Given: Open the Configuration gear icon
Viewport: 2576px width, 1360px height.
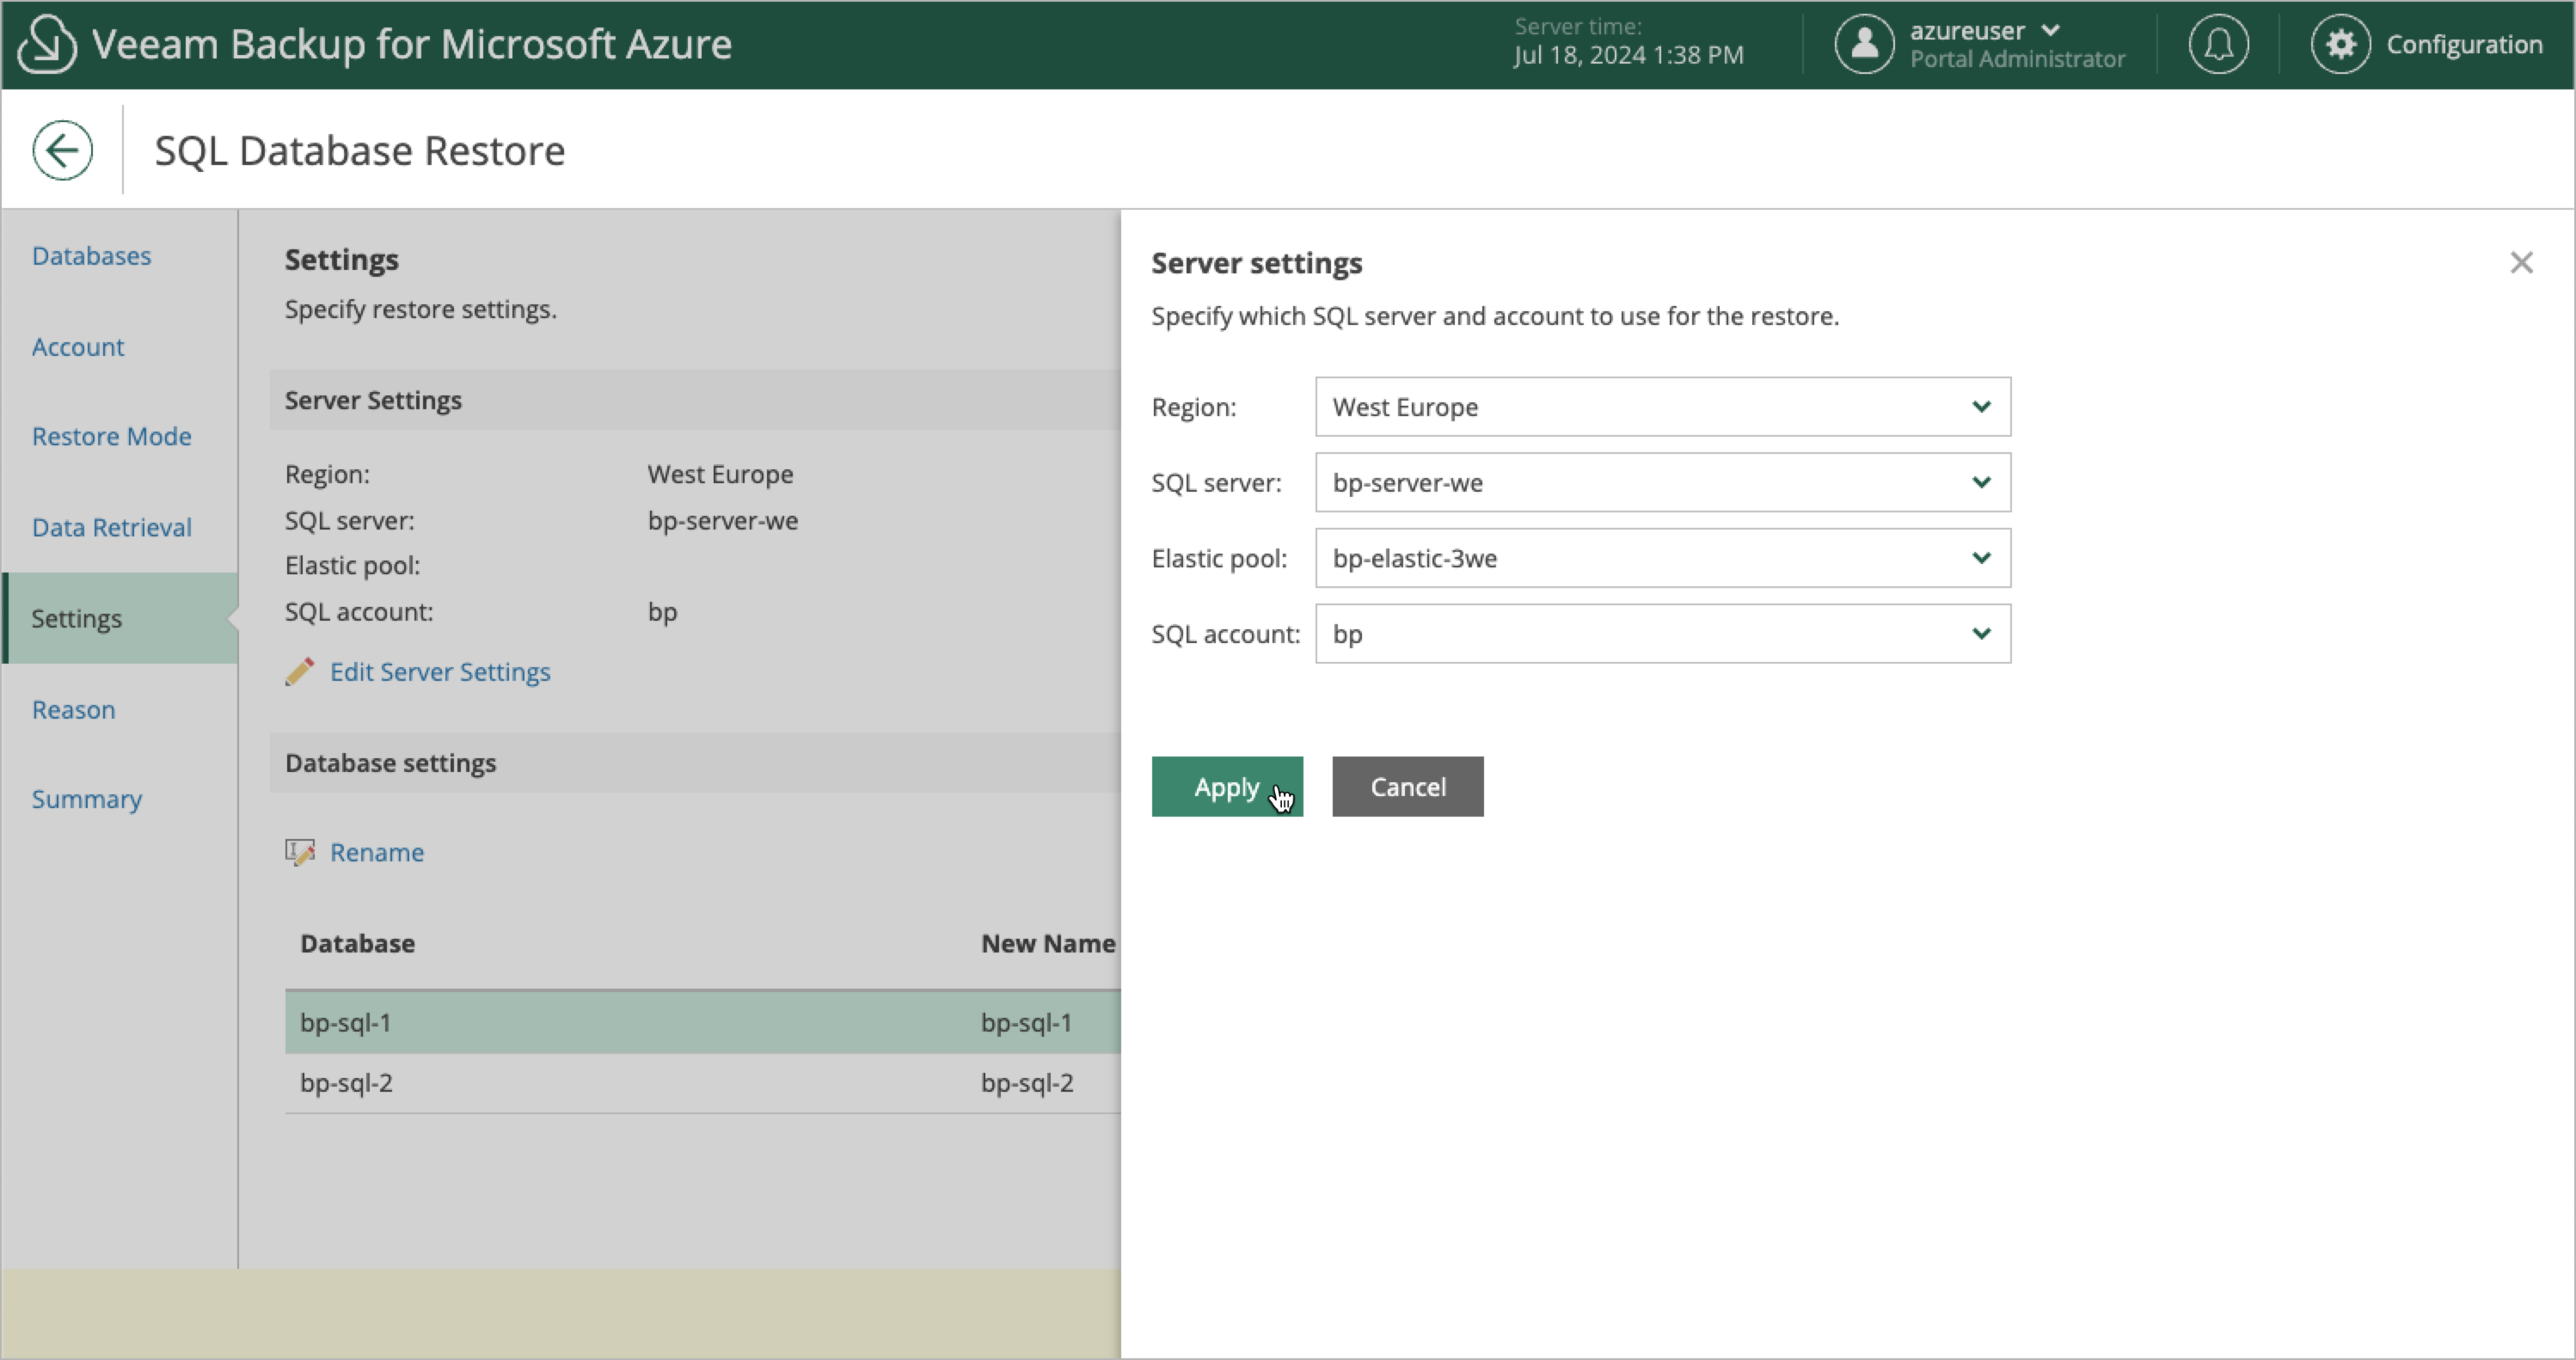Looking at the screenshot, I should (2340, 44).
